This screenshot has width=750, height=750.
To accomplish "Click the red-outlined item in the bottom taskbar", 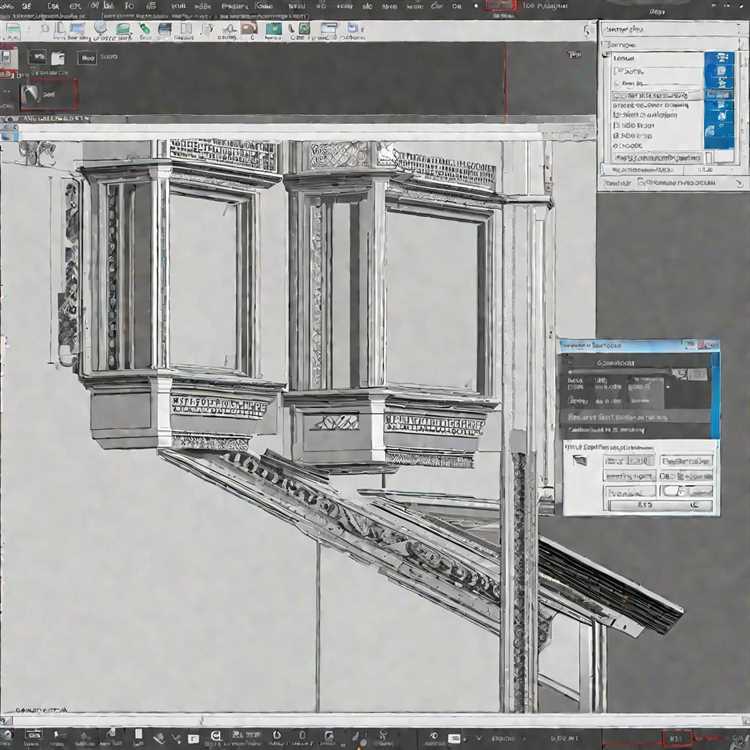I will [677, 739].
